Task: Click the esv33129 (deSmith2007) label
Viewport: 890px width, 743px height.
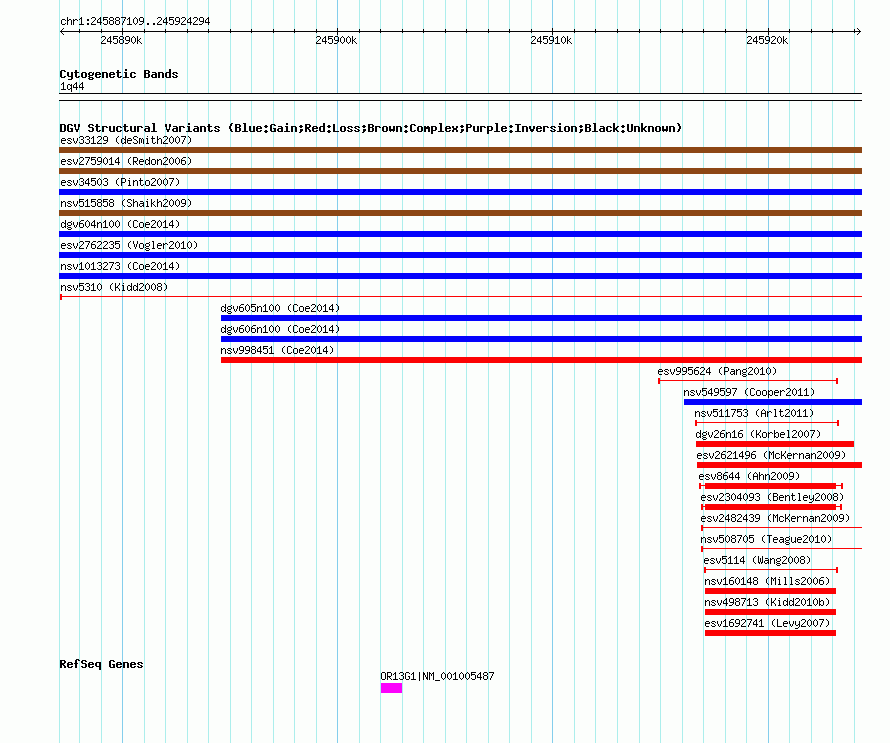Action: [x=126, y=140]
